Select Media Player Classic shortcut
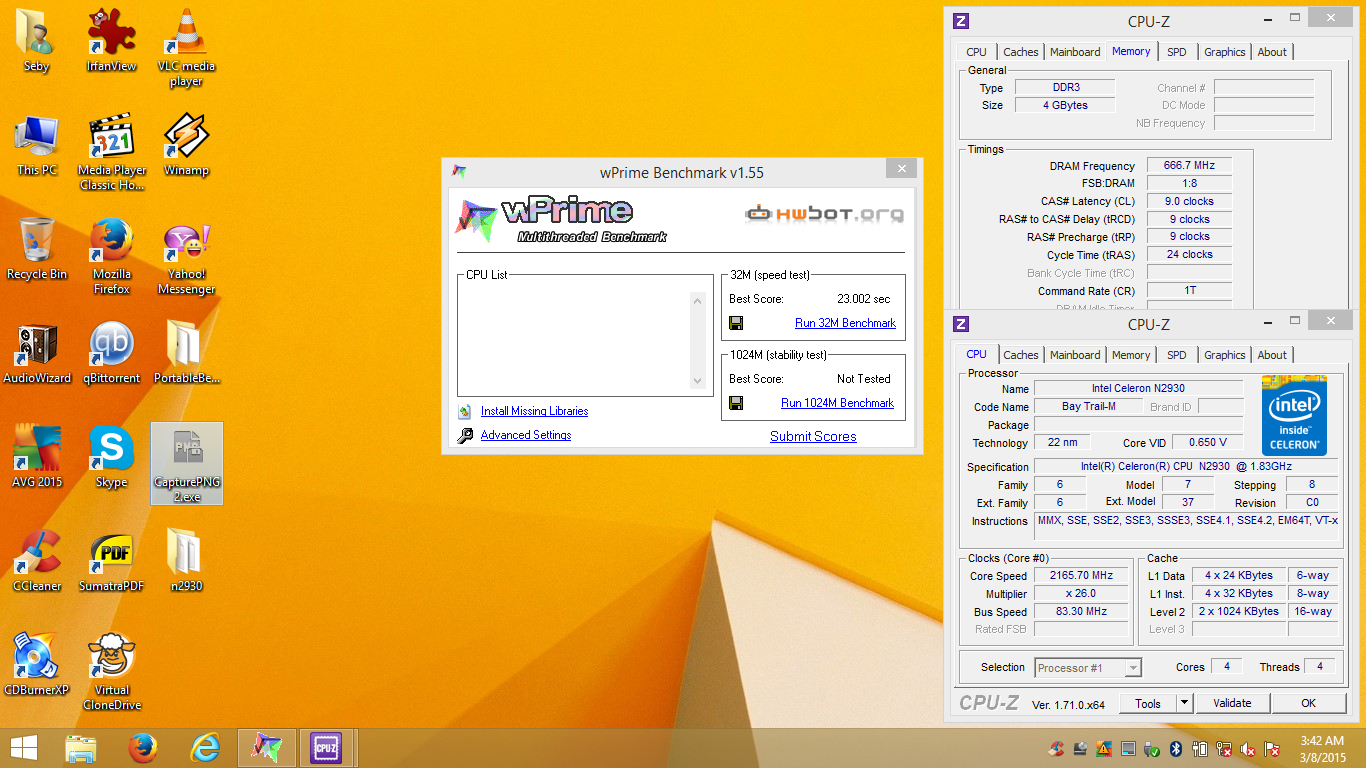The image size is (1366, 768). (111, 153)
